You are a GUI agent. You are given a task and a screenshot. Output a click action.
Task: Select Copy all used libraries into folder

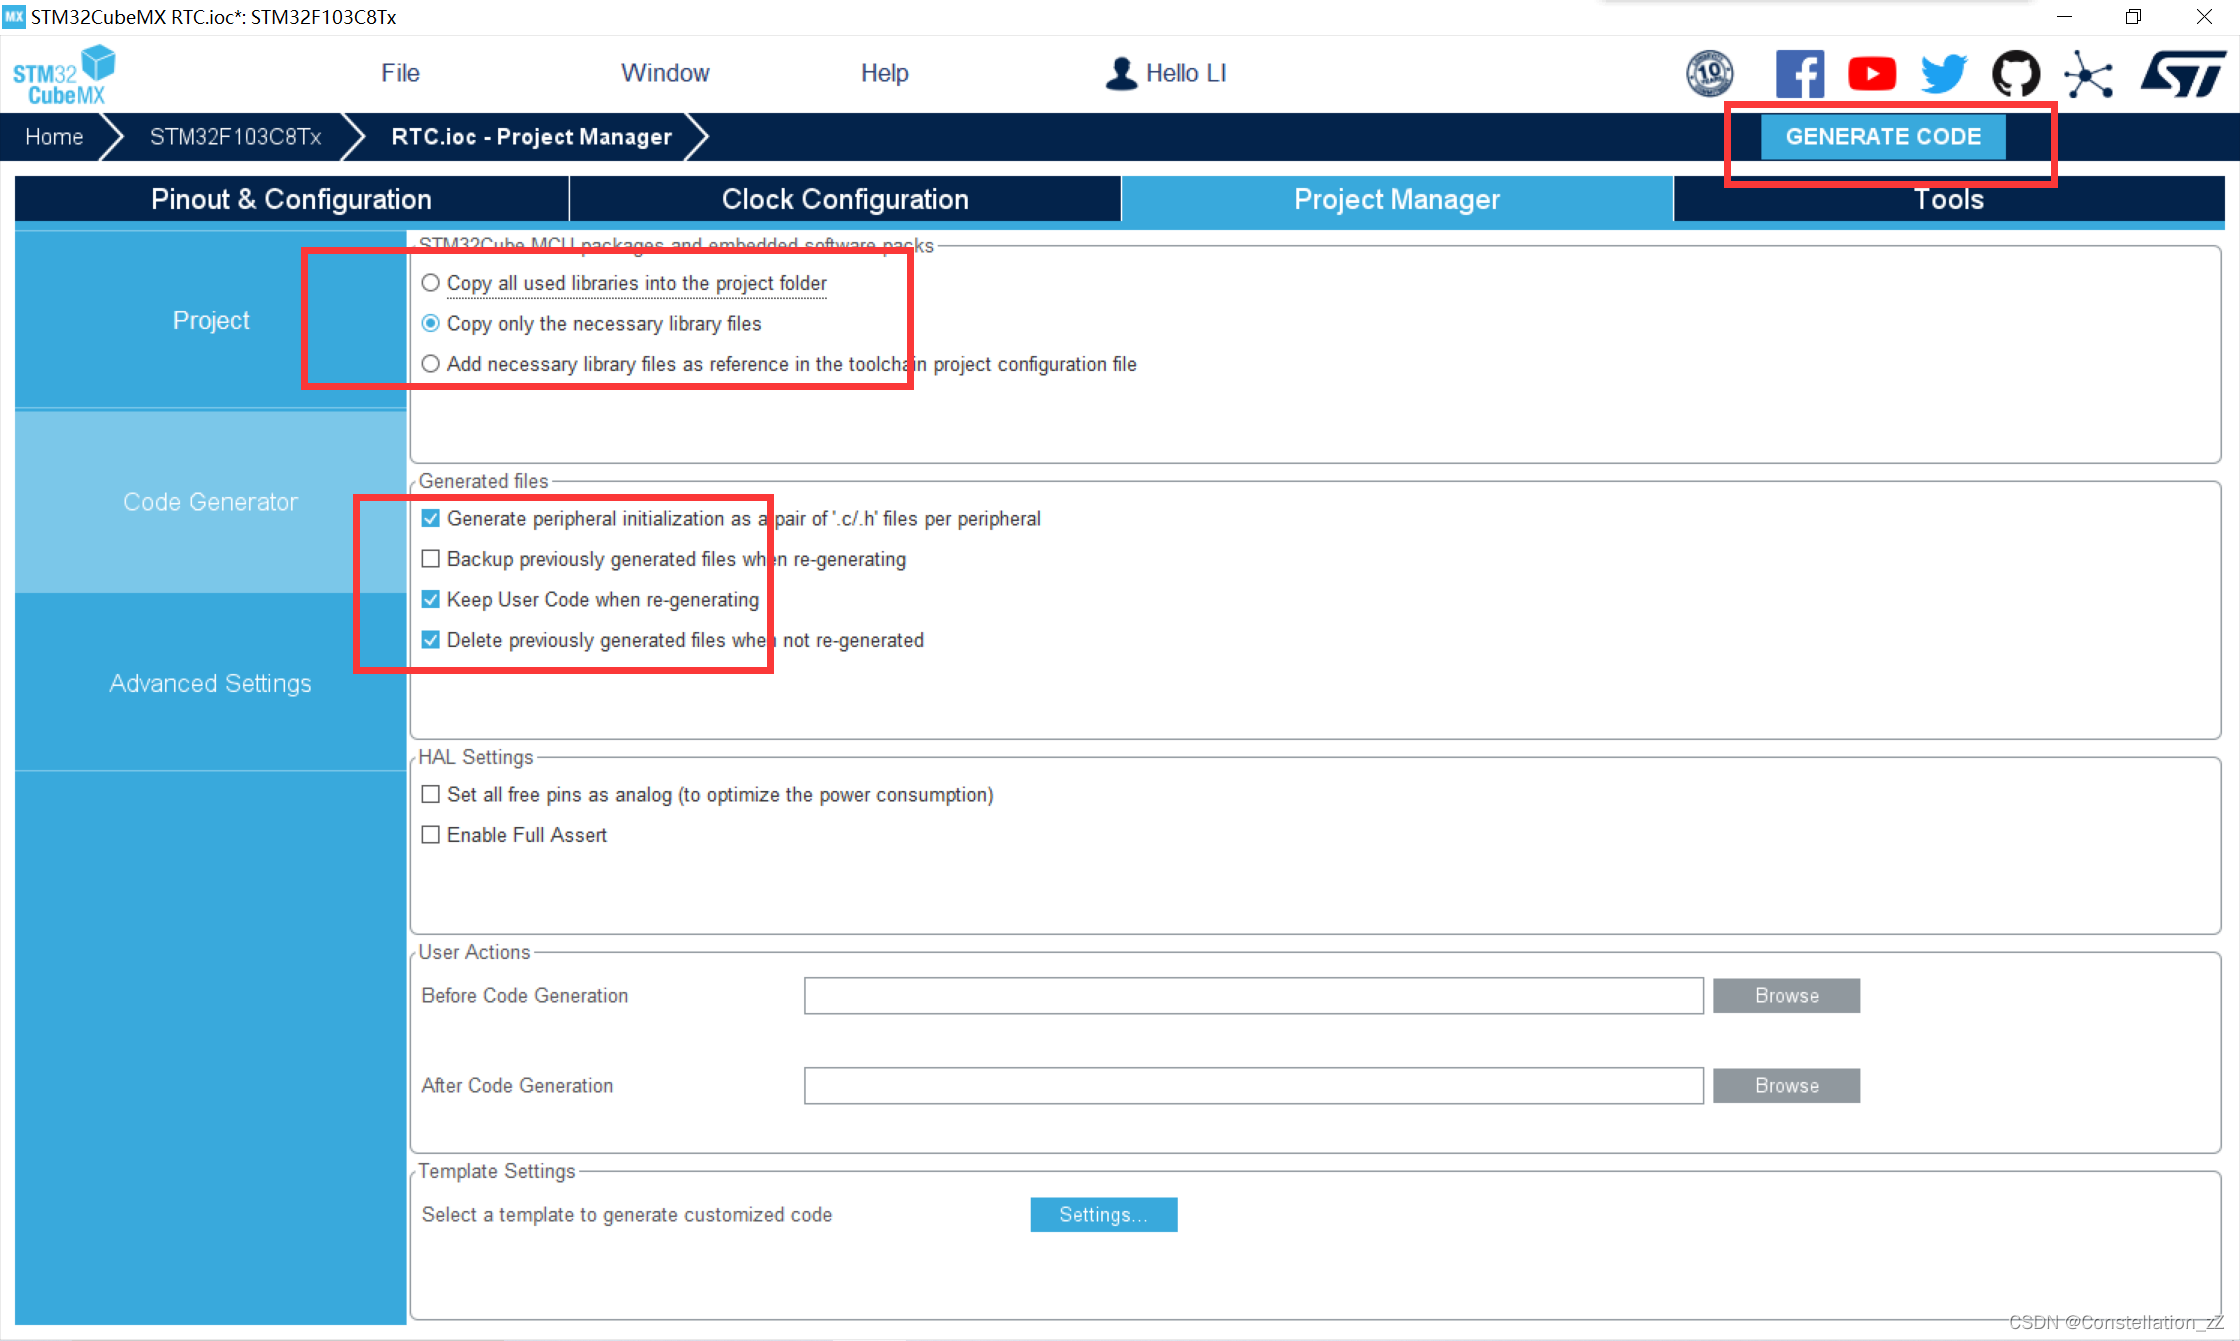(431, 284)
